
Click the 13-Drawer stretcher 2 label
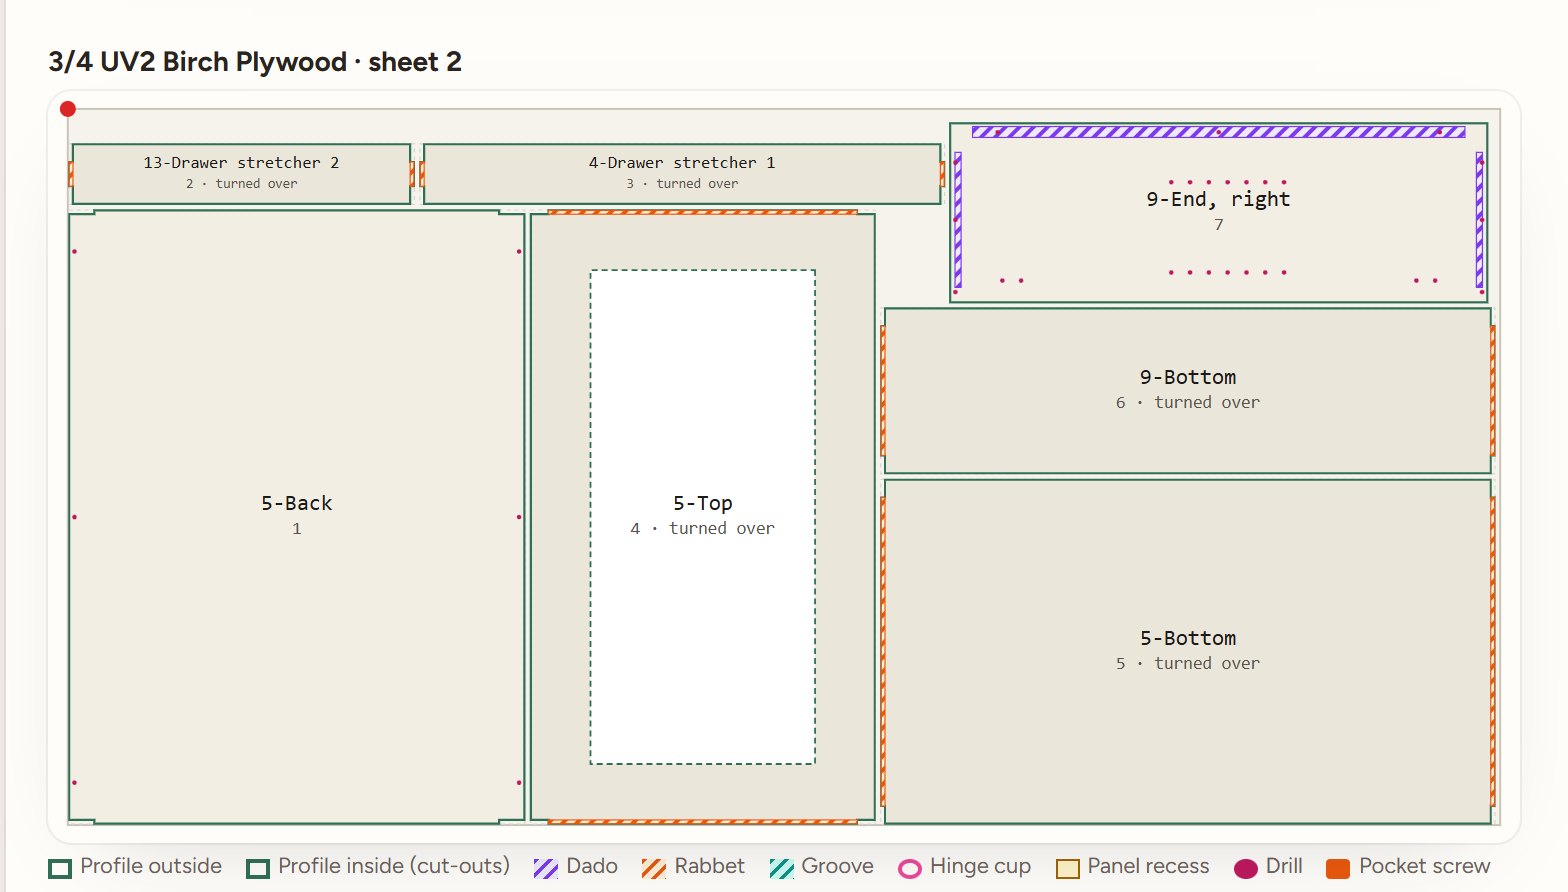coord(241,162)
